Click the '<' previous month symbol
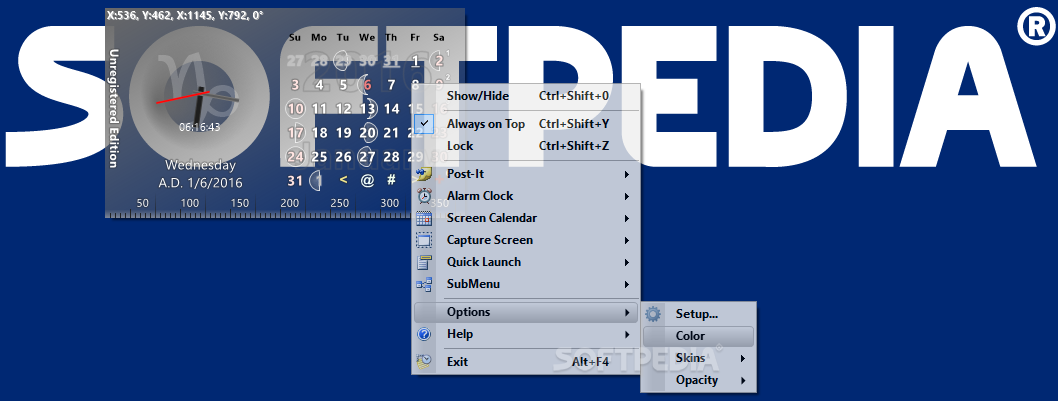The width and height of the screenshot is (1058, 401). 343,180
